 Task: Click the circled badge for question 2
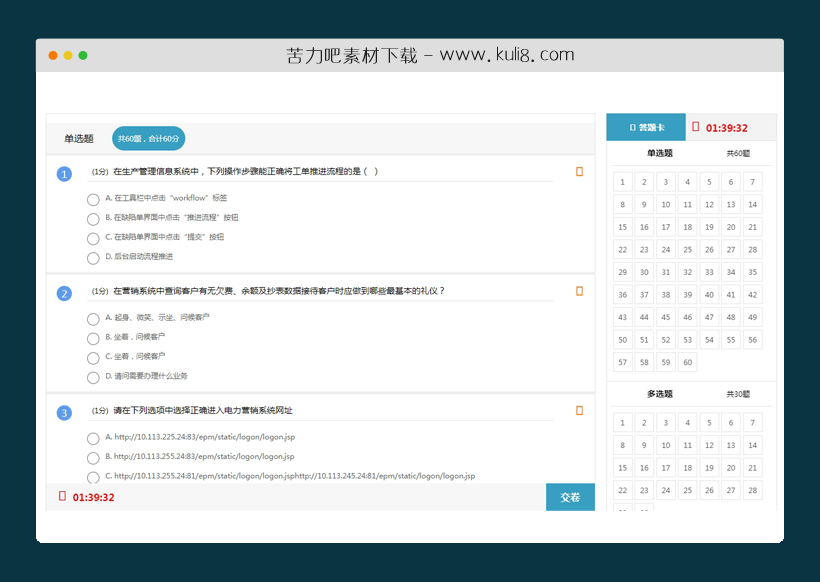(x=64, y=293)
